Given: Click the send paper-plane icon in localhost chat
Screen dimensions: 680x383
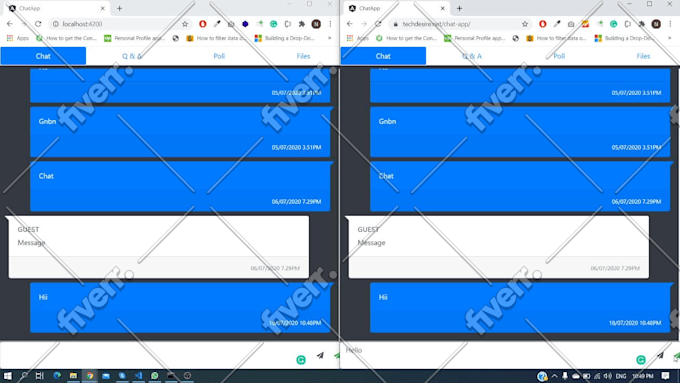Looking at the screenshot, I should pyautogui.click(x=320, y=356).
